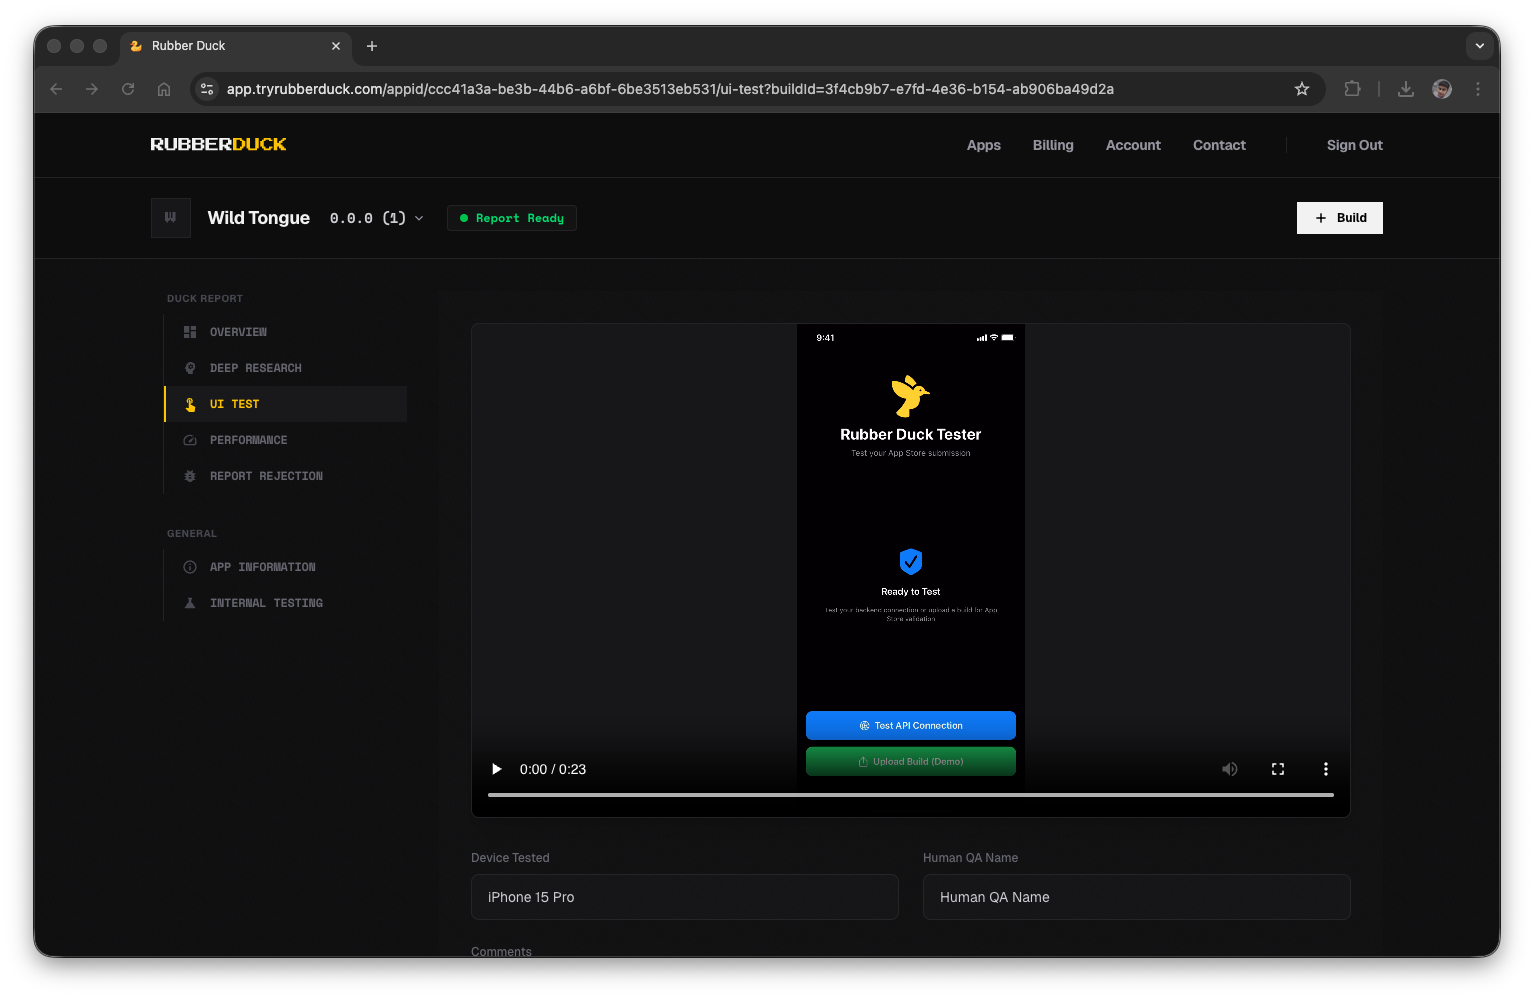Image resolution: width=1534 pixels, height=999 pixels.
Task: Play the UI test recording
Action: (x=497, y=769)
